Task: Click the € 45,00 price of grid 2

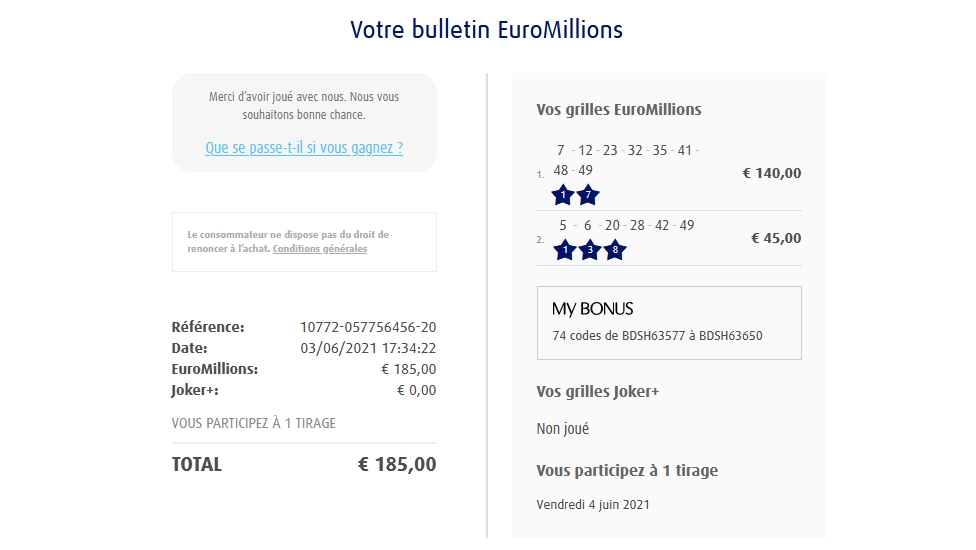Action: pyautogui.click(x=776, y=238)
